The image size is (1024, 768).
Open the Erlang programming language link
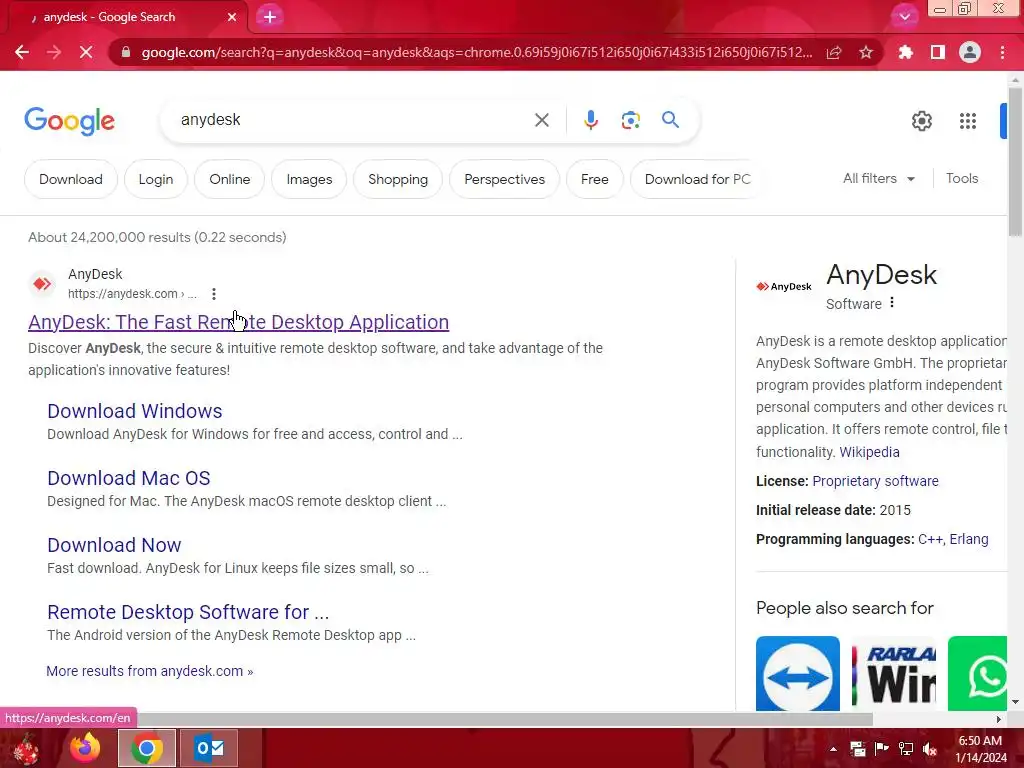point(968,539)
